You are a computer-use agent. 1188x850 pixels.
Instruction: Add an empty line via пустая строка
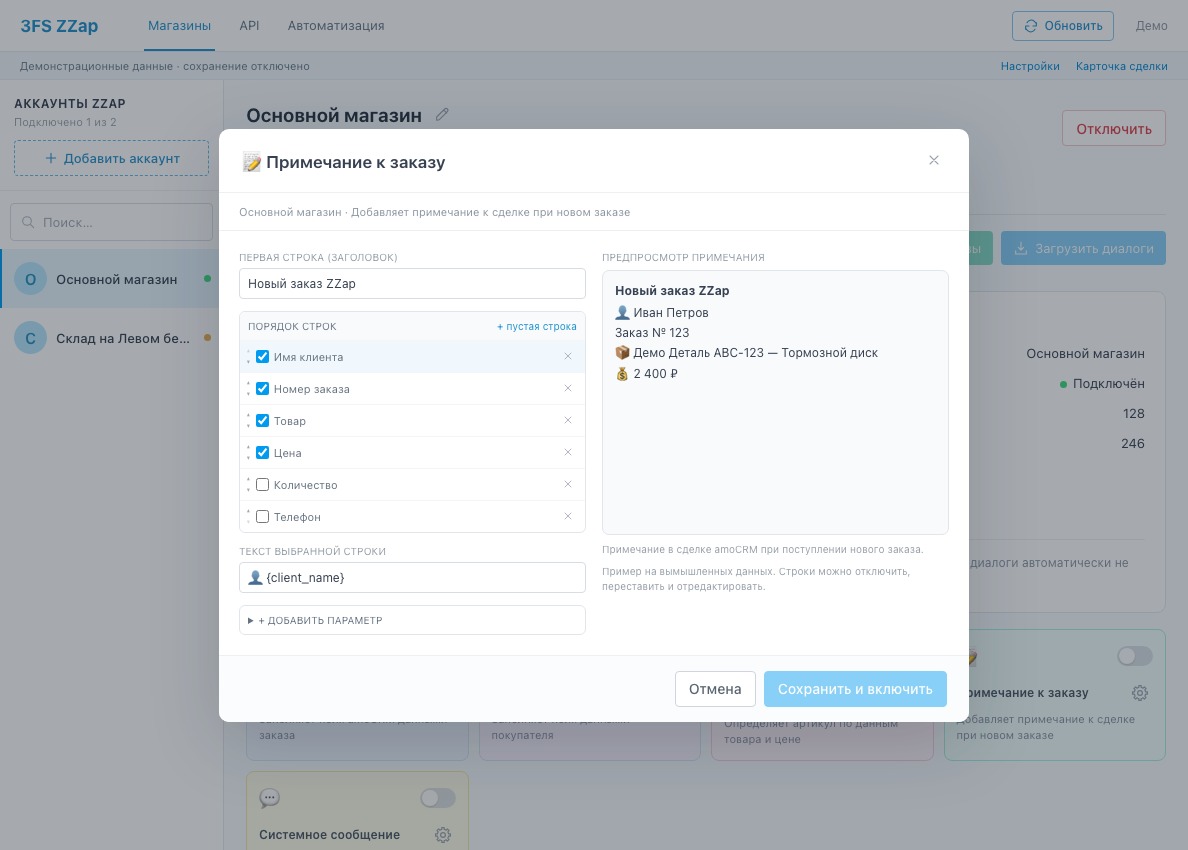coord(536,327)
